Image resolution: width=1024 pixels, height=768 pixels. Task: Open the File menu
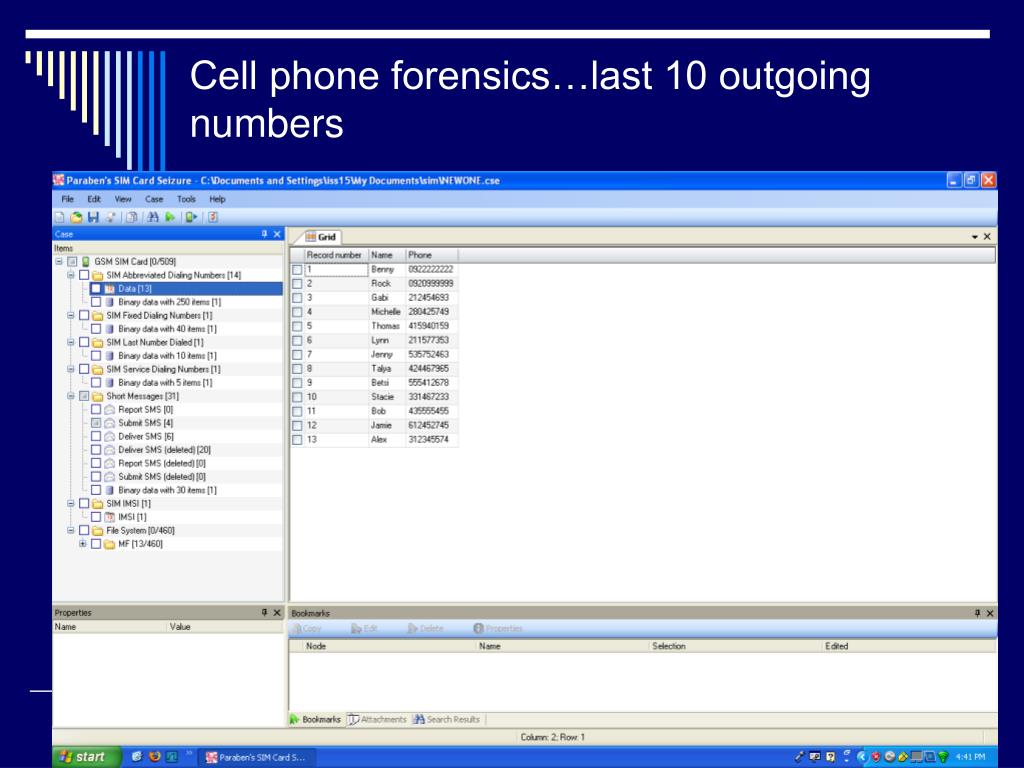(67, 199)
